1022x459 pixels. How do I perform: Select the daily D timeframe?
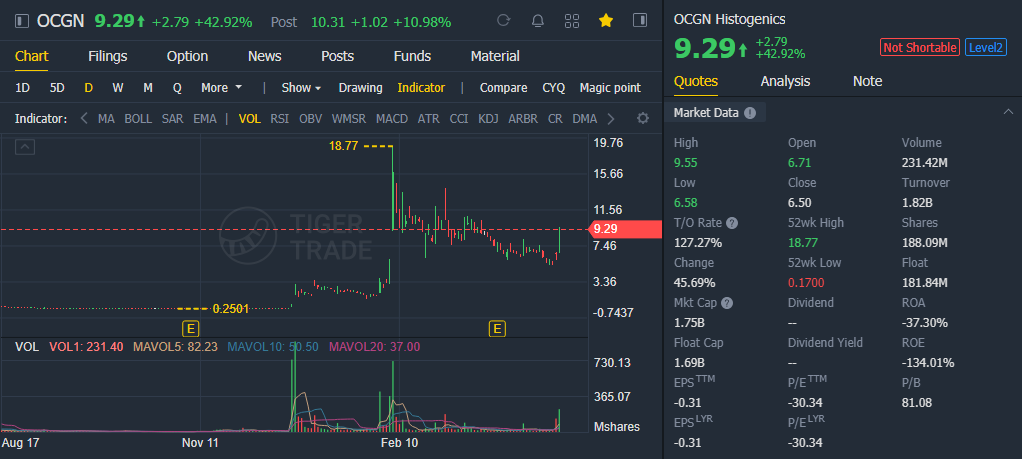[x=89, y=87]
